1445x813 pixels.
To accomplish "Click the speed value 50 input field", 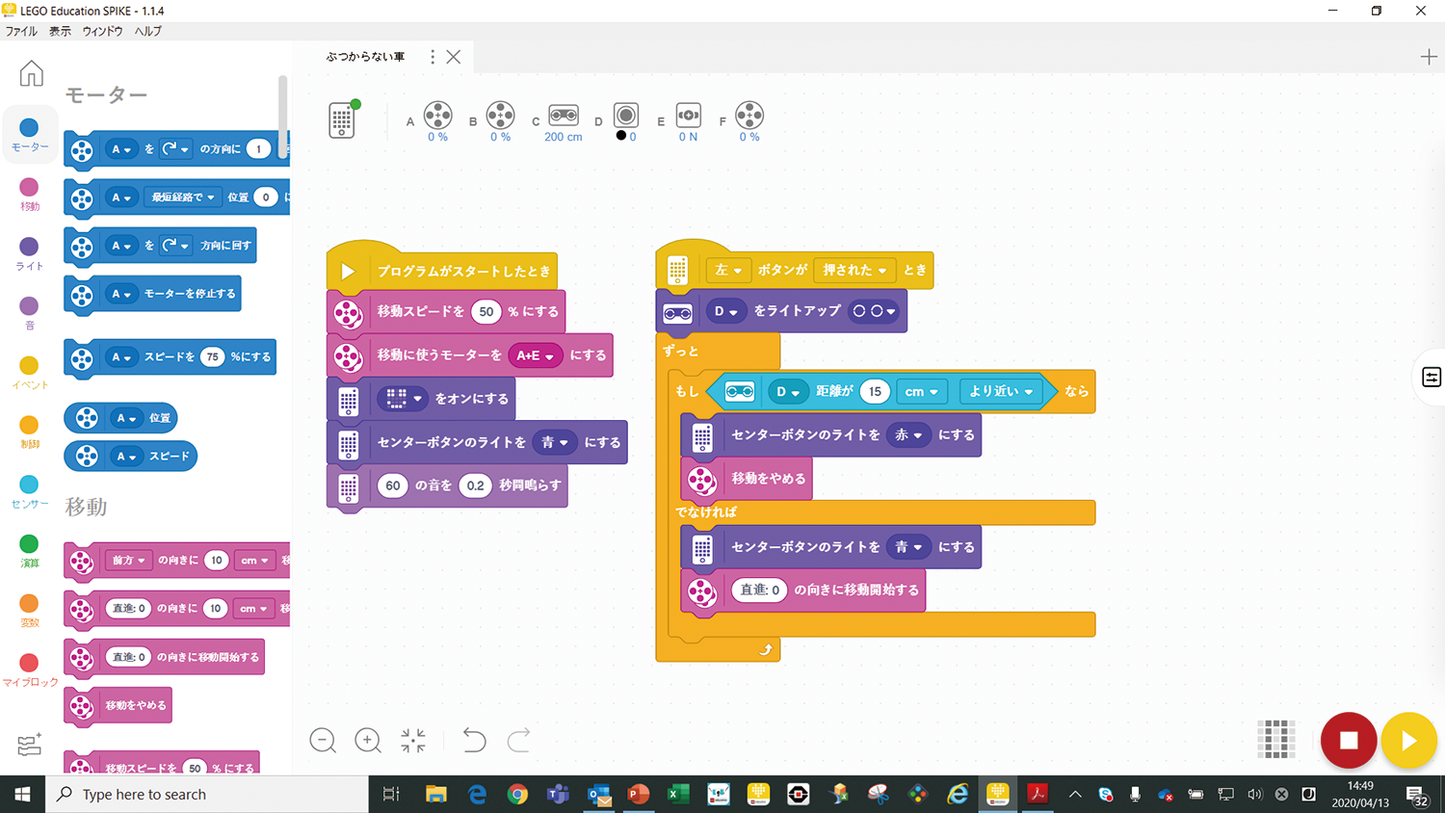I will click(x=486, y=312).
